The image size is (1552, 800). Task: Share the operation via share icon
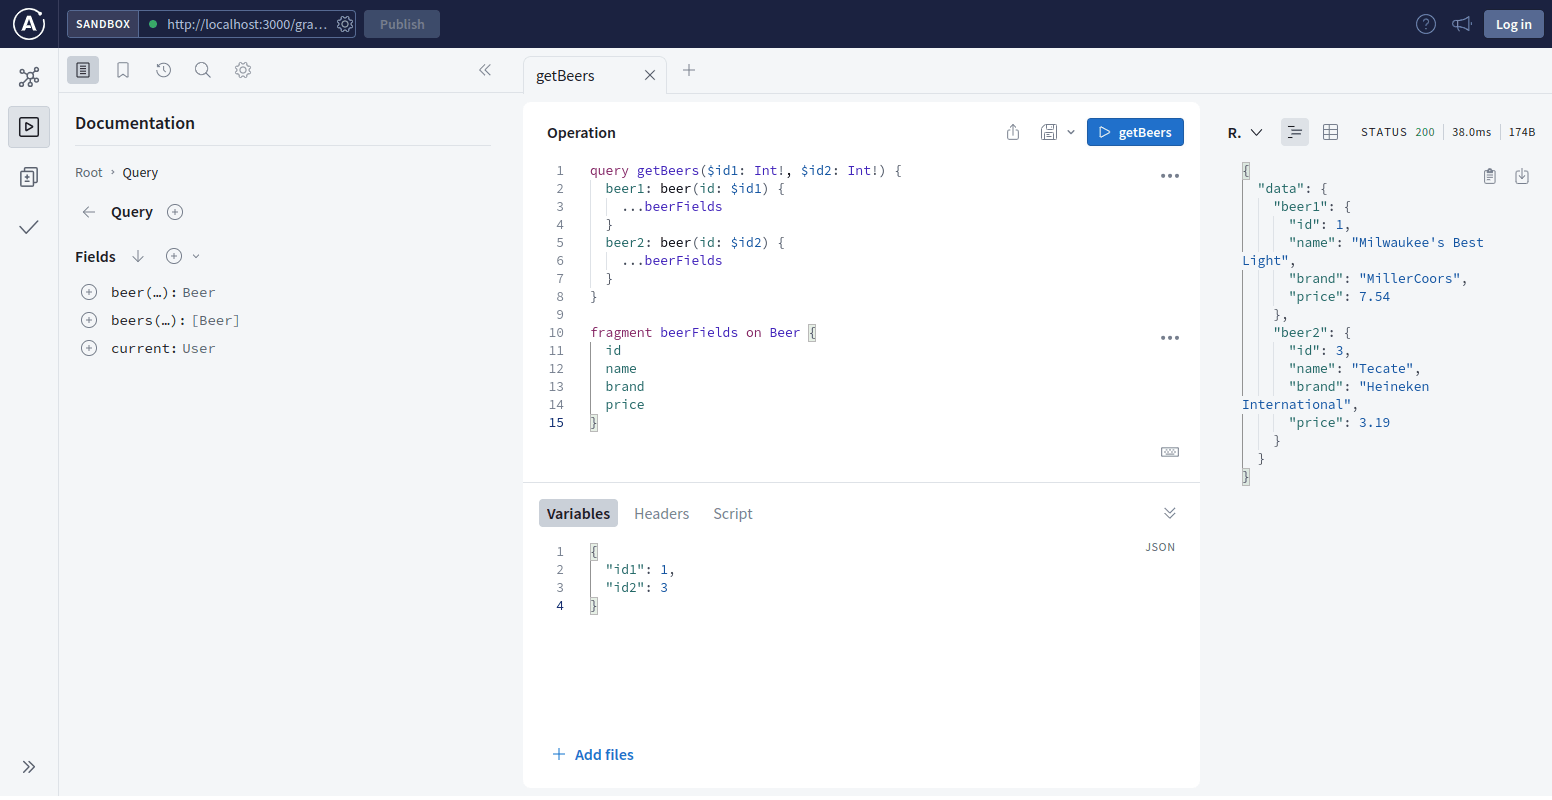tap(1013, 132)
